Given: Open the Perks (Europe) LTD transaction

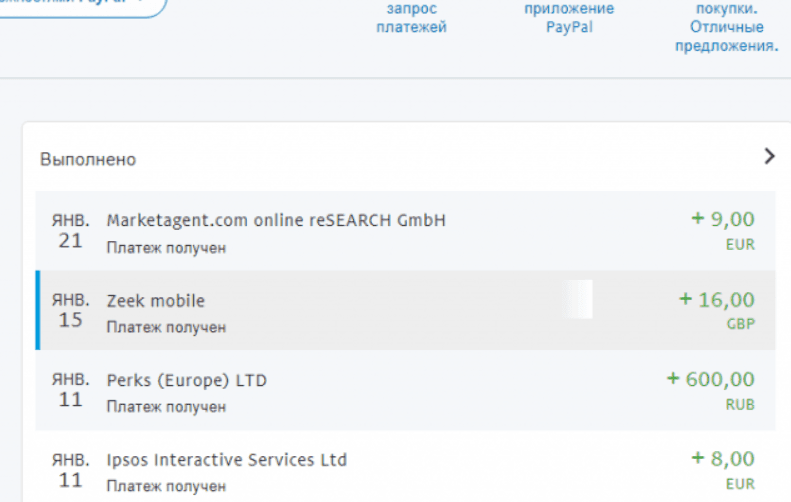Looking at the screenshot, I should tap(187, 380).
